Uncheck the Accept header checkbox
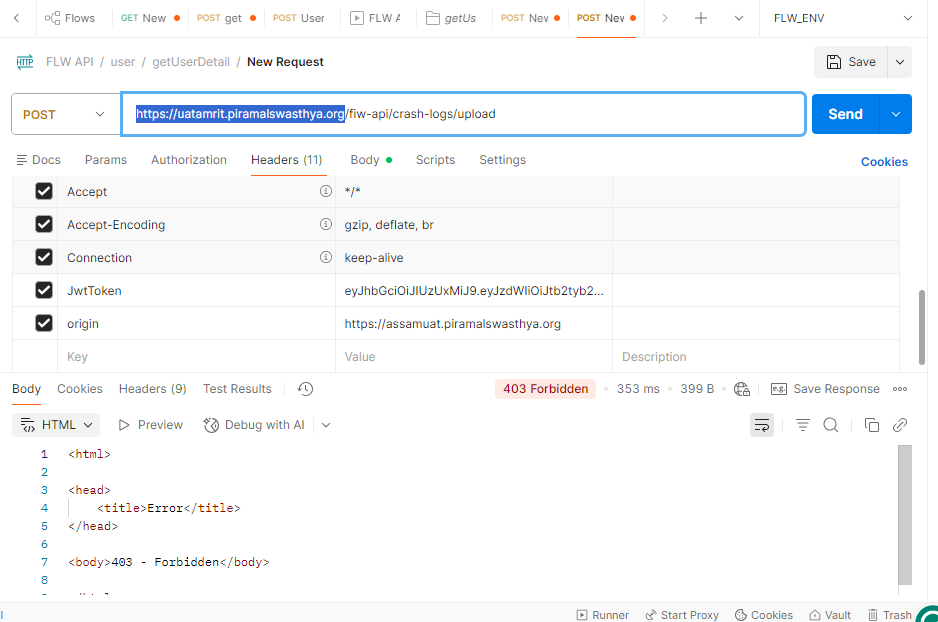The height and width of the screenshot is (622, 938). click(x=44, y=191)
